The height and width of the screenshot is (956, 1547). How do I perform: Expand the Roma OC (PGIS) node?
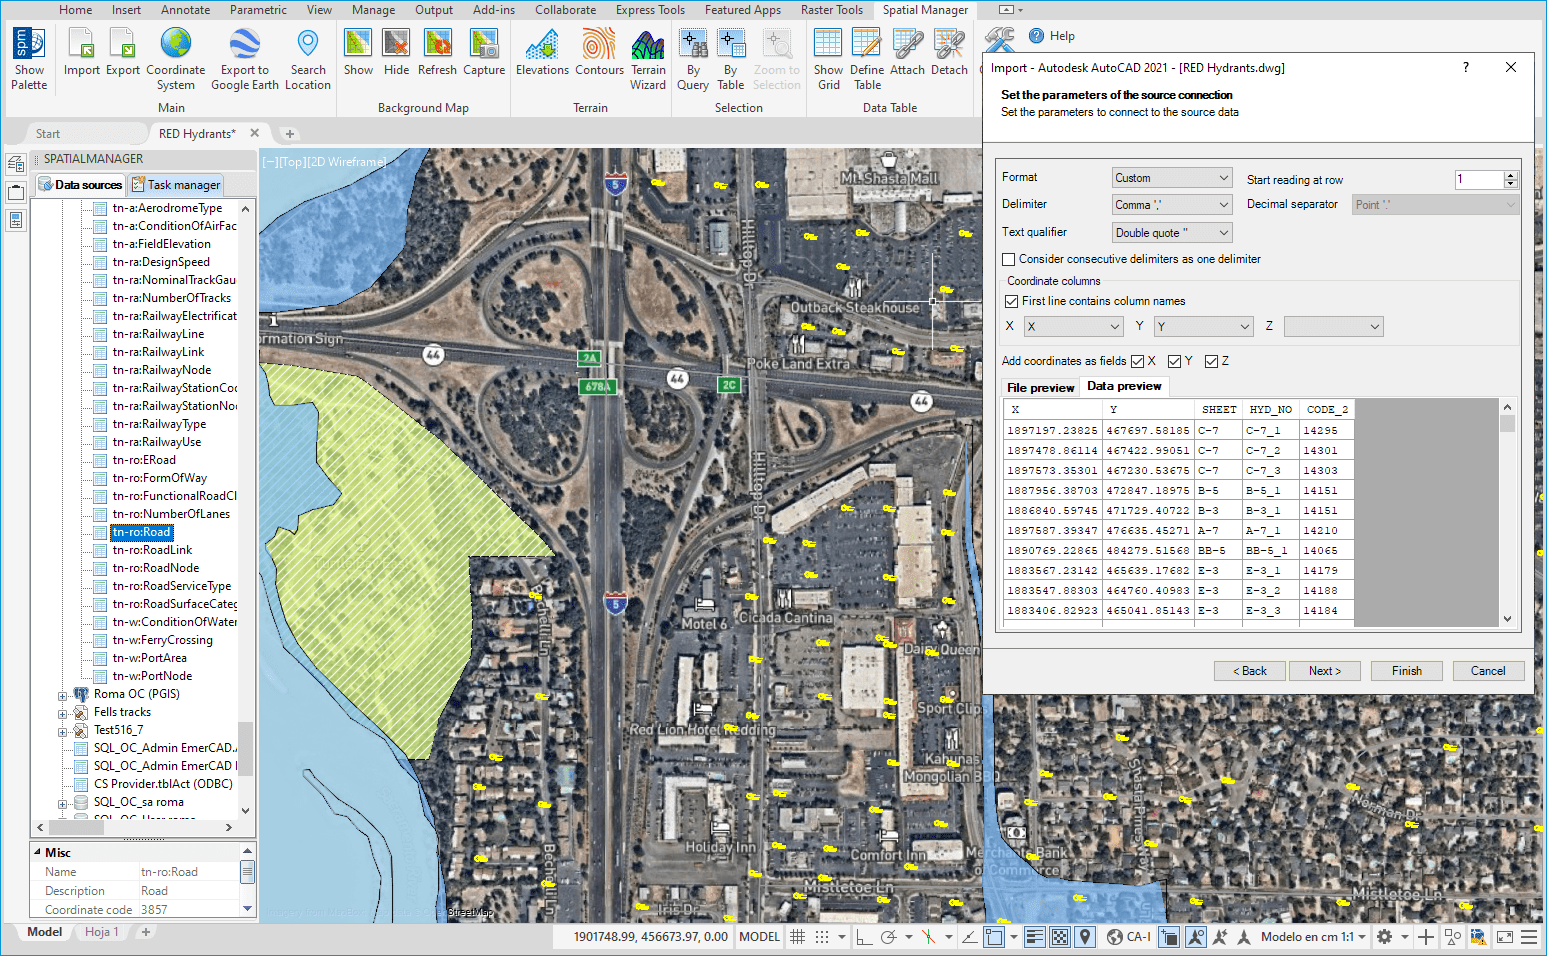63,695
